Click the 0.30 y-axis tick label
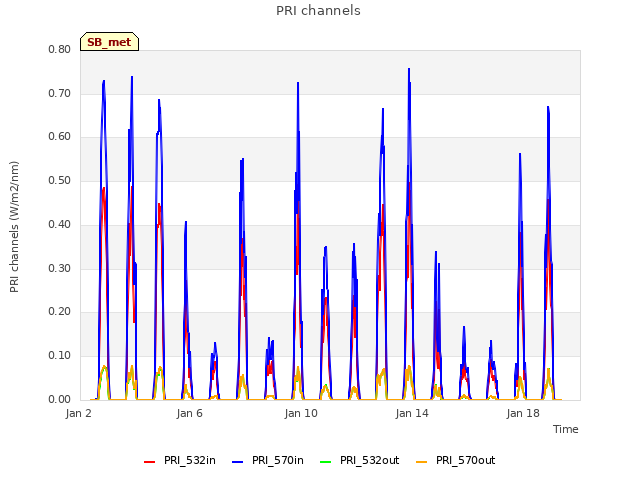640x480 pixels. pyautogui.click(x=60, y=268)
